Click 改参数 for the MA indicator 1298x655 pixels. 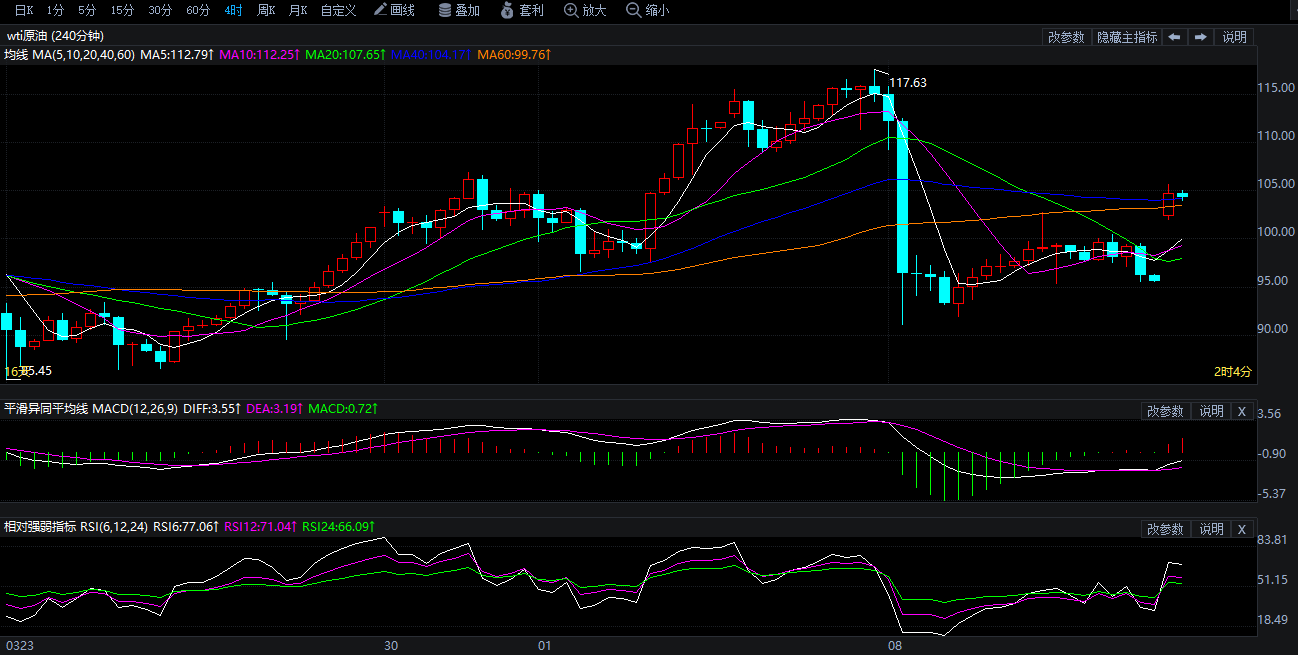point(1066,37)
